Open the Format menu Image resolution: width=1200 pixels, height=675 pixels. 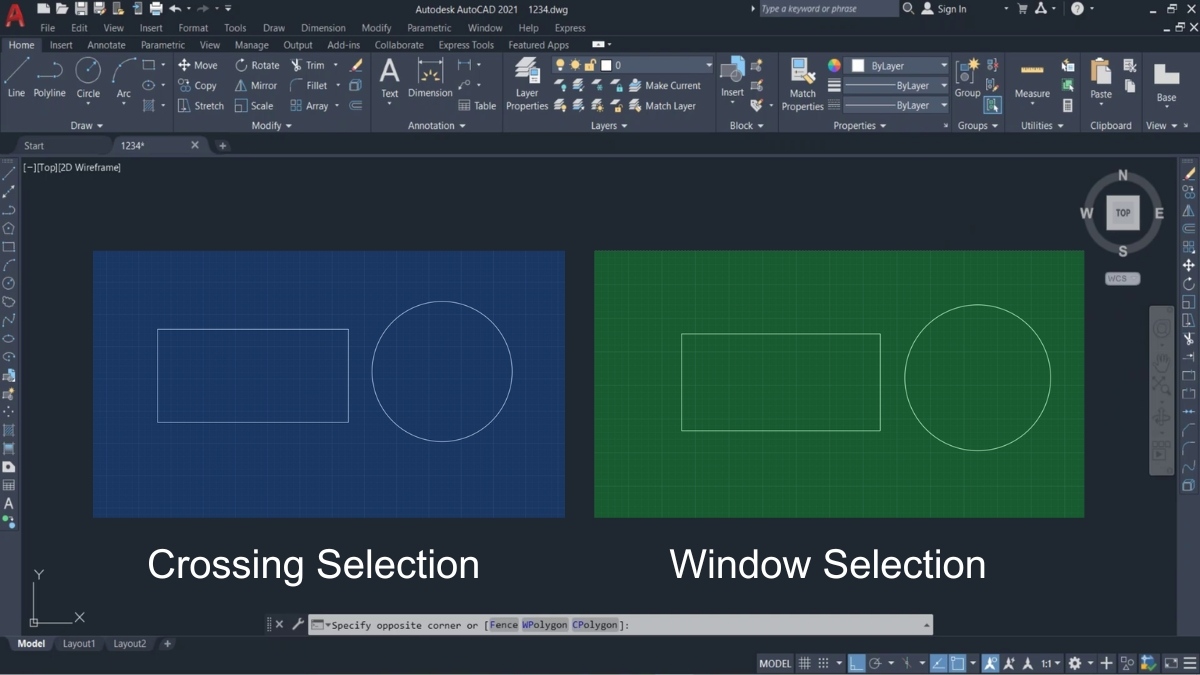[x=193, y=28]
